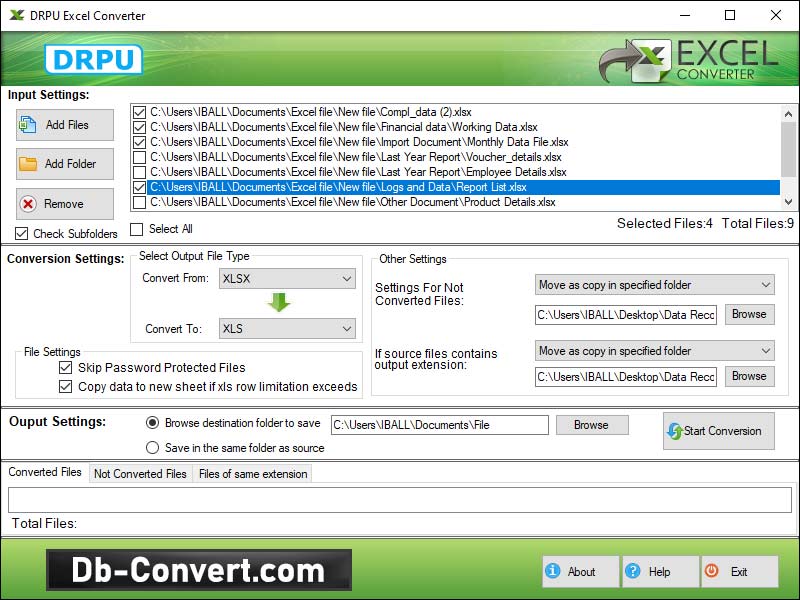The height and width of the screenshot is (600, 800).
Task: Toggle the Check Subfolders checkbox
Action: coord(22,234)
